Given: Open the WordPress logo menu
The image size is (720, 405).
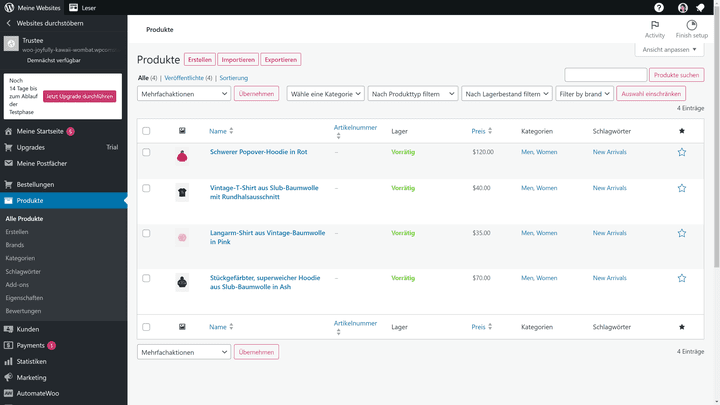Looking at the screenshot, I should (9, 7).
